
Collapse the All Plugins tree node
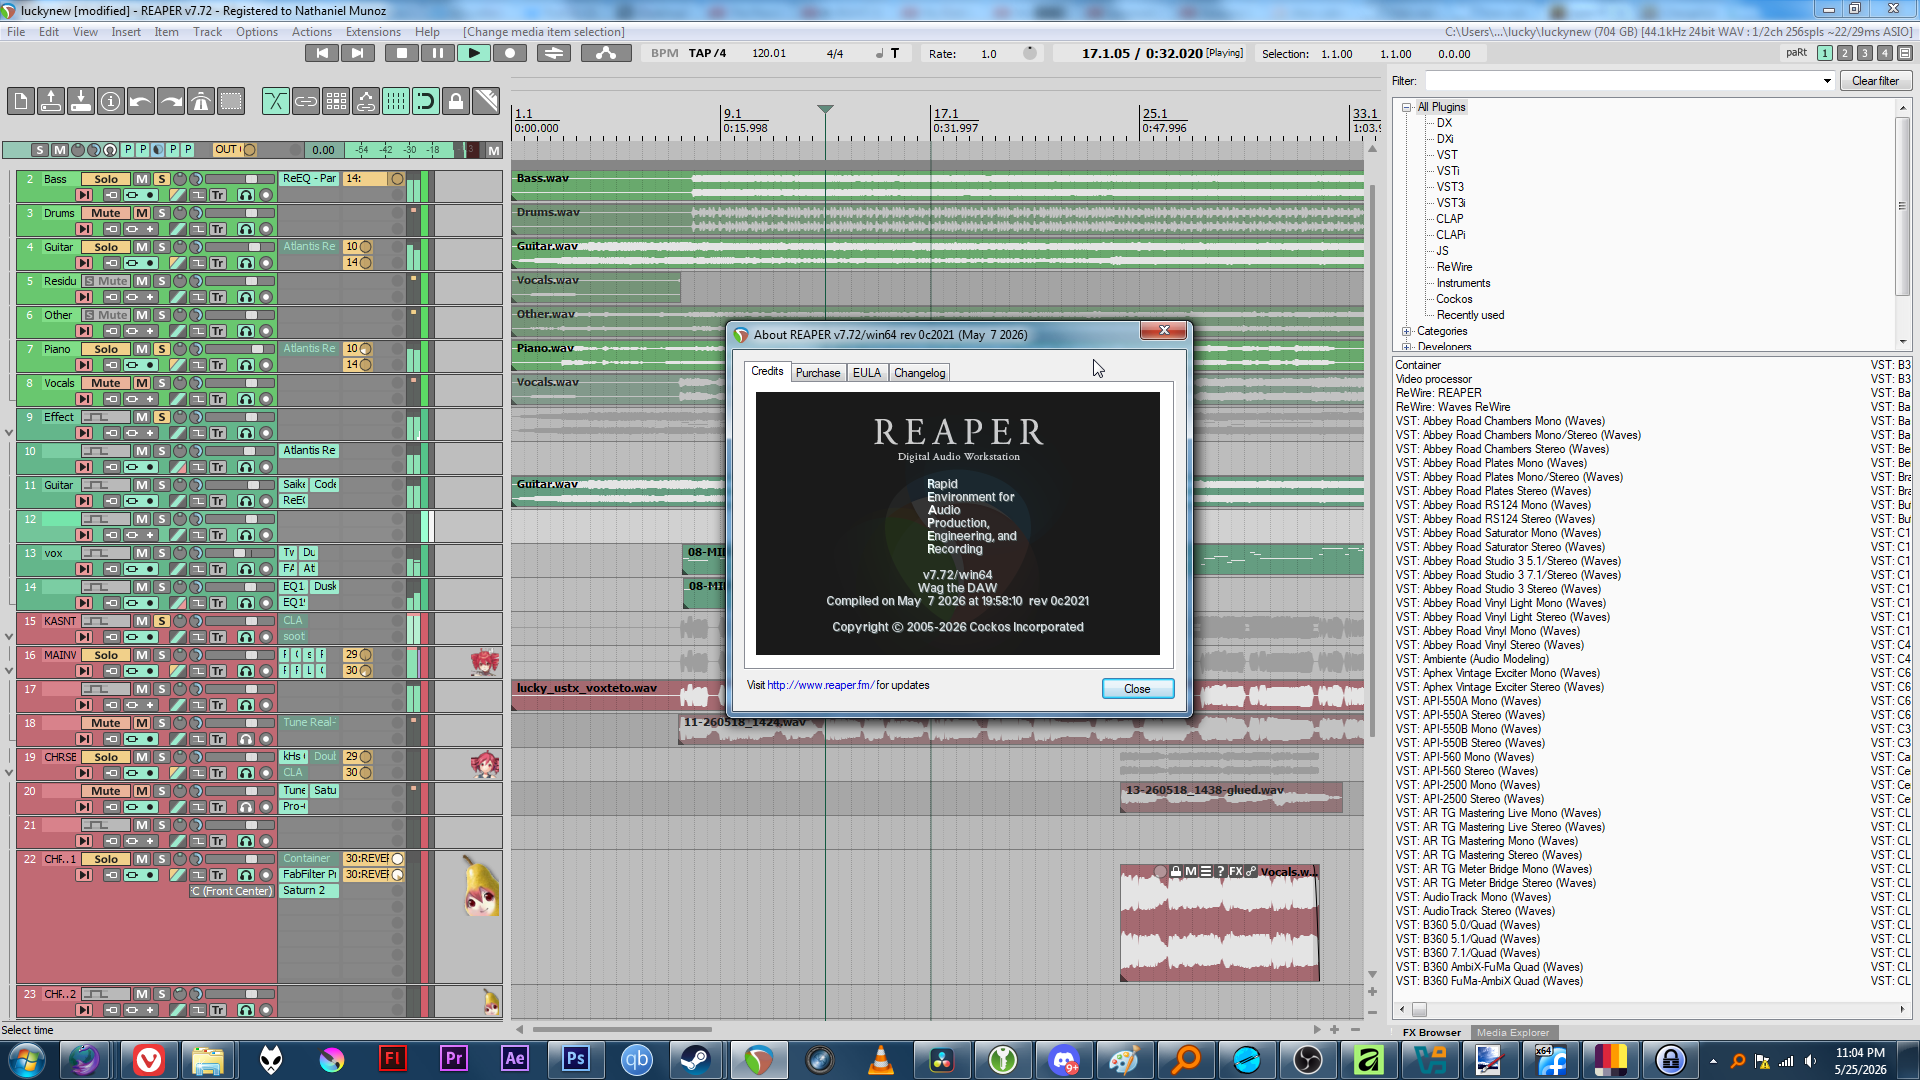point(1407,107)
